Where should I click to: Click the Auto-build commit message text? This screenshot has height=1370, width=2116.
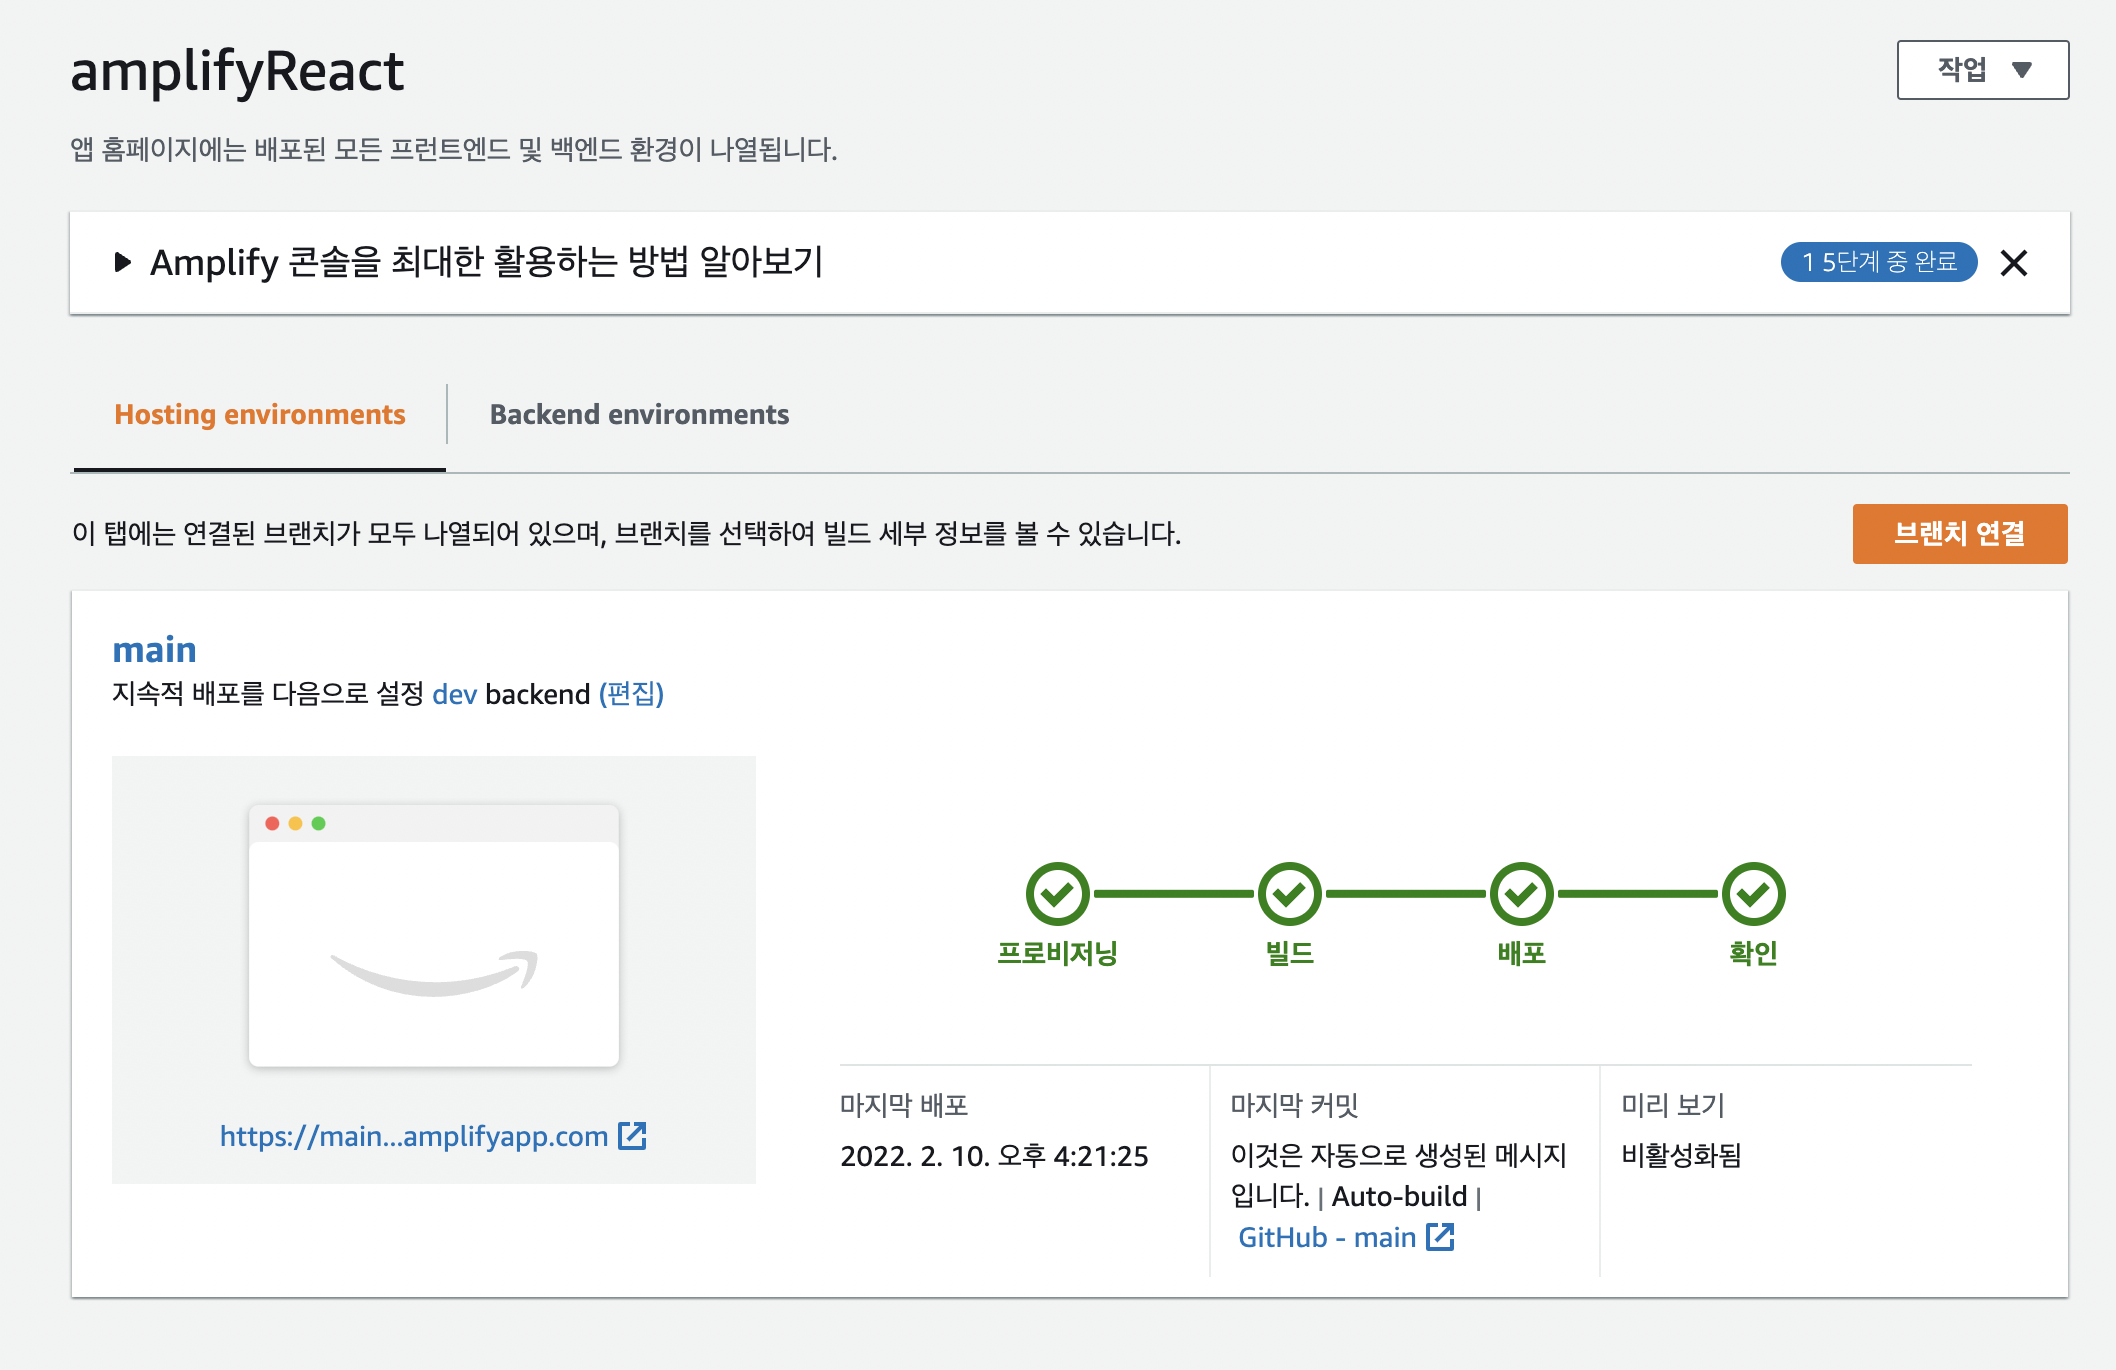click(x=1399, y=1197)
